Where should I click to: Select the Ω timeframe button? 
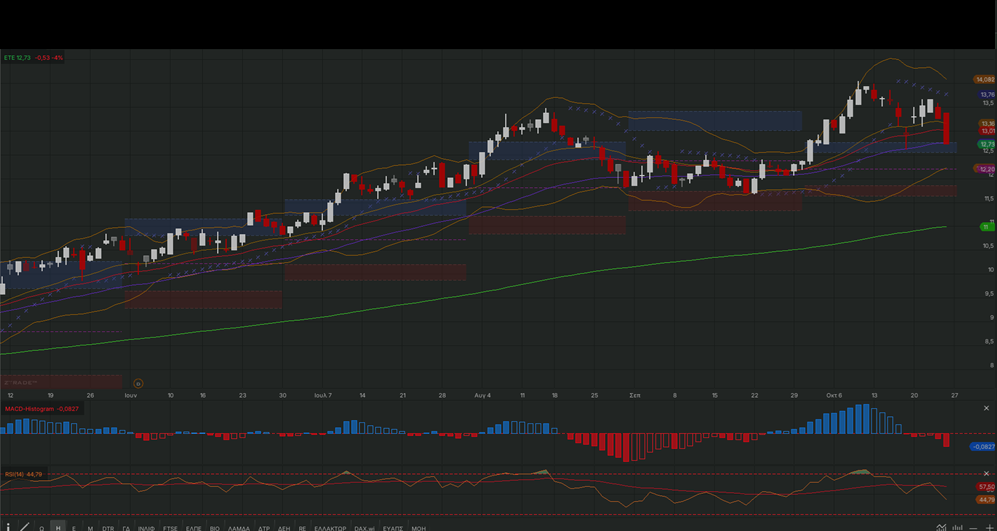41,528
